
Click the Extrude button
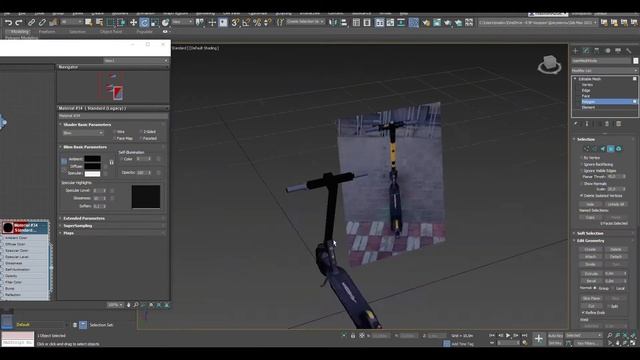coord(591,273)
